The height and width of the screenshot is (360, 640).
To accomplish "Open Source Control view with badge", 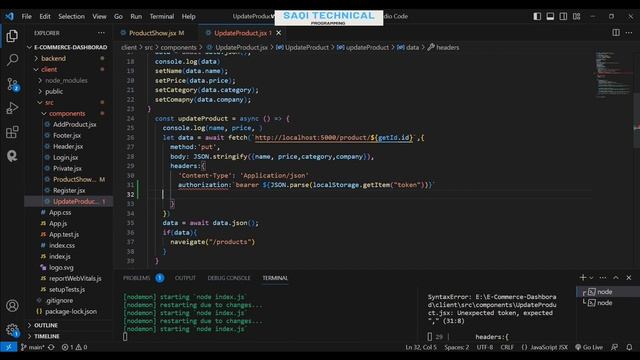I will (12, 84).
